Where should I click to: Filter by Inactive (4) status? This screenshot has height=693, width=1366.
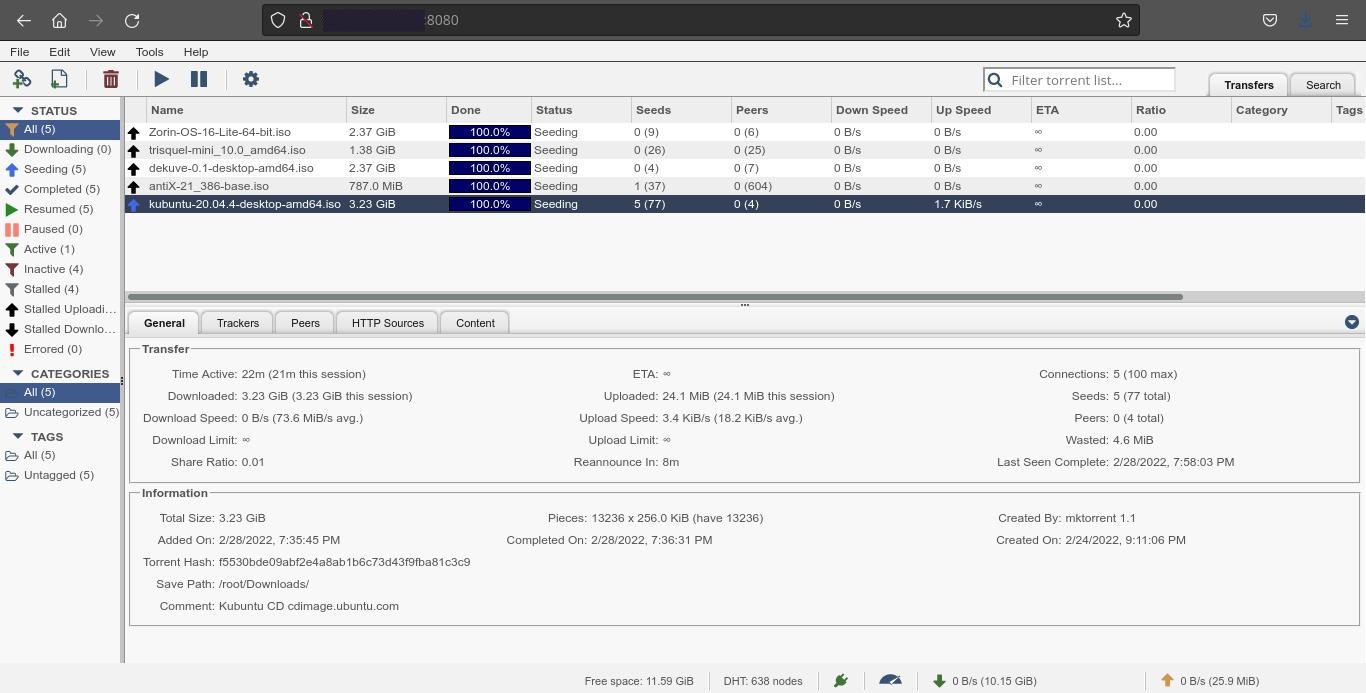(60, 269)
